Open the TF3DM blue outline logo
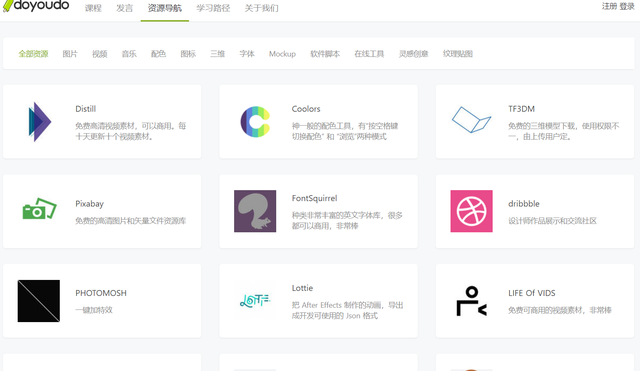 pos(471,120)
